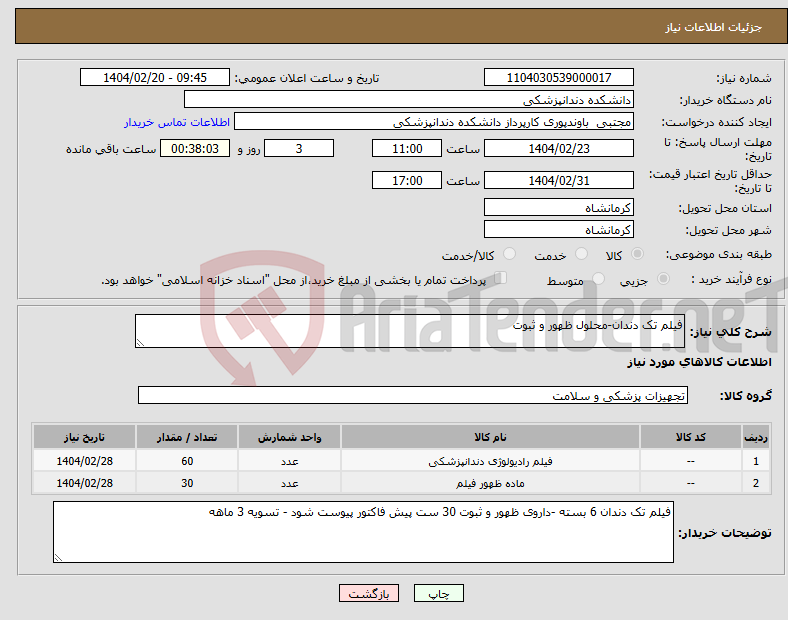
Task: Select the جزیی purchase type radio
Action: pyautogui.click(x=663, y=278)
